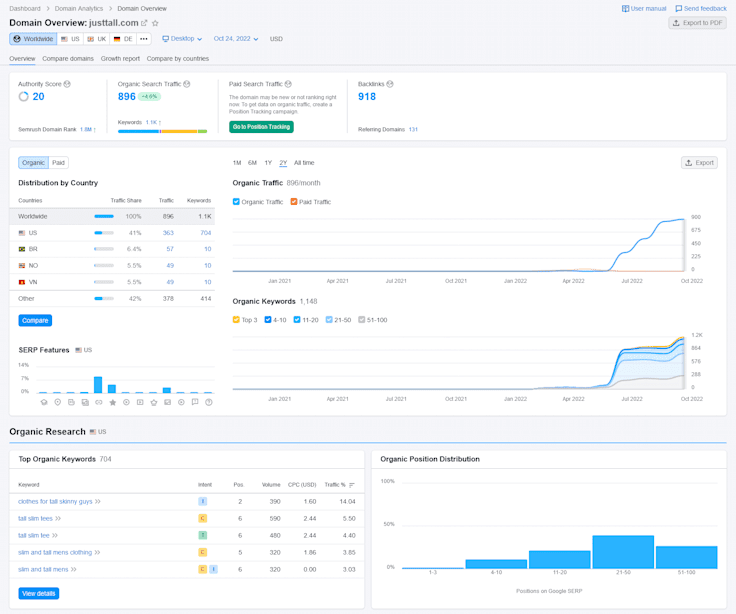Click the US flag next to Organic Research
The image size is (736, 614).
93,432
